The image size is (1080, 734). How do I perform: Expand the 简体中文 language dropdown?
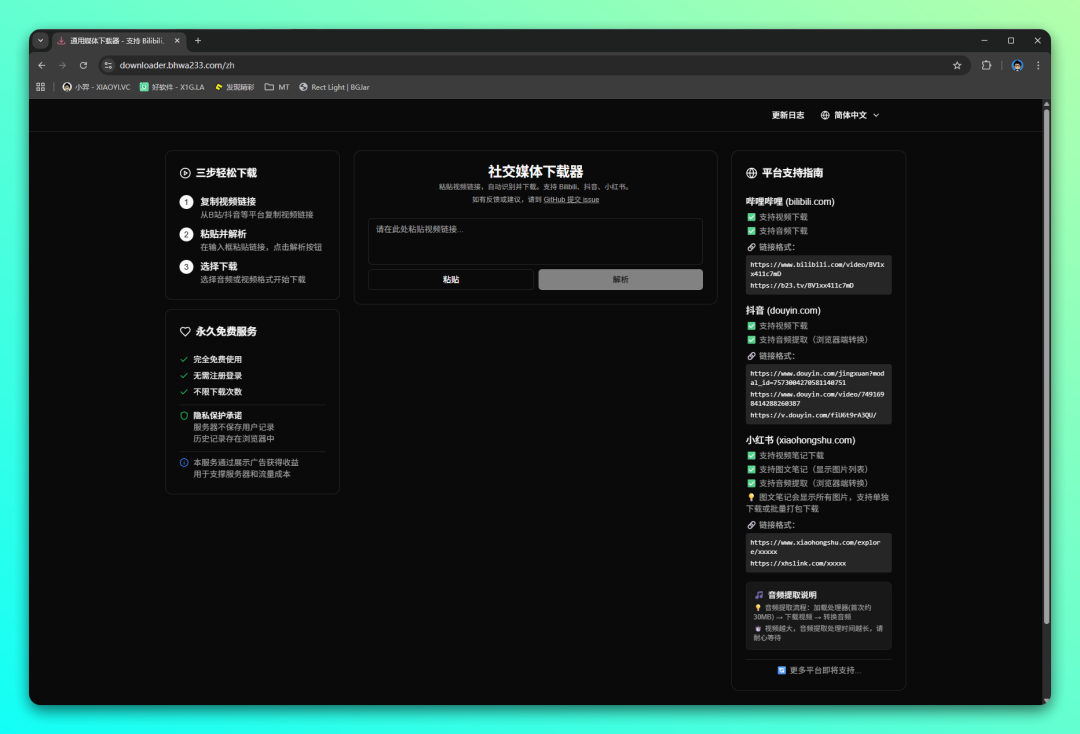point(850,115)
